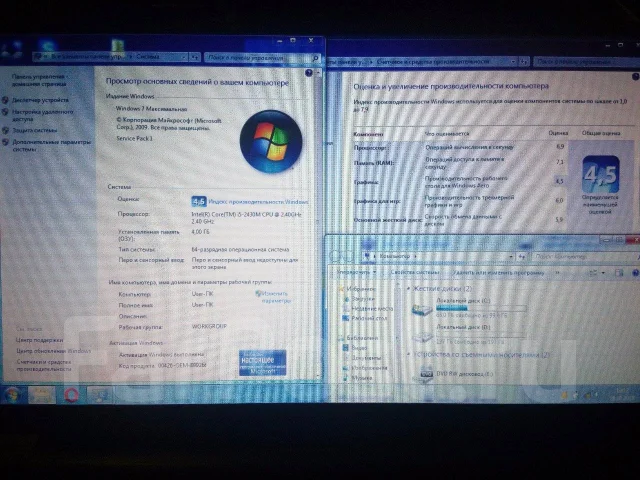
Task: Open System window address bar dropdown
Action: (184, 58)
